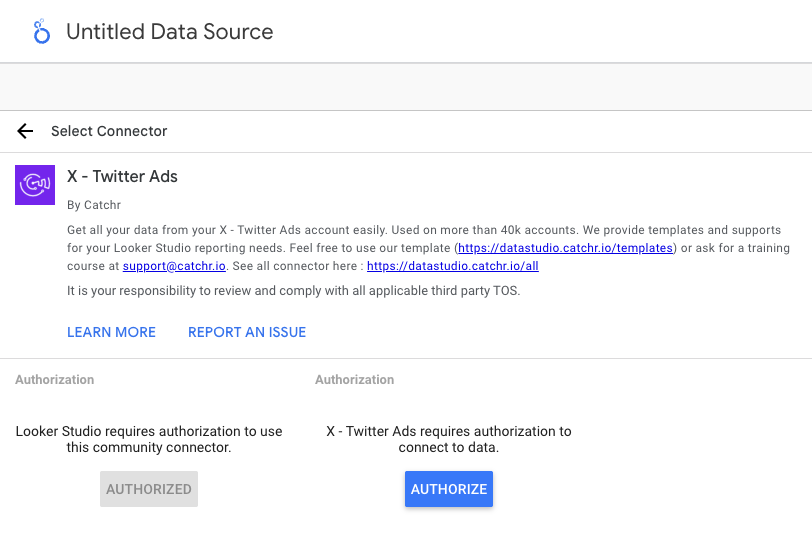The height and width of the screenshot is (538, 812).
Task: Click the X - Twitter Ads connector title
Action: [122, 177]
